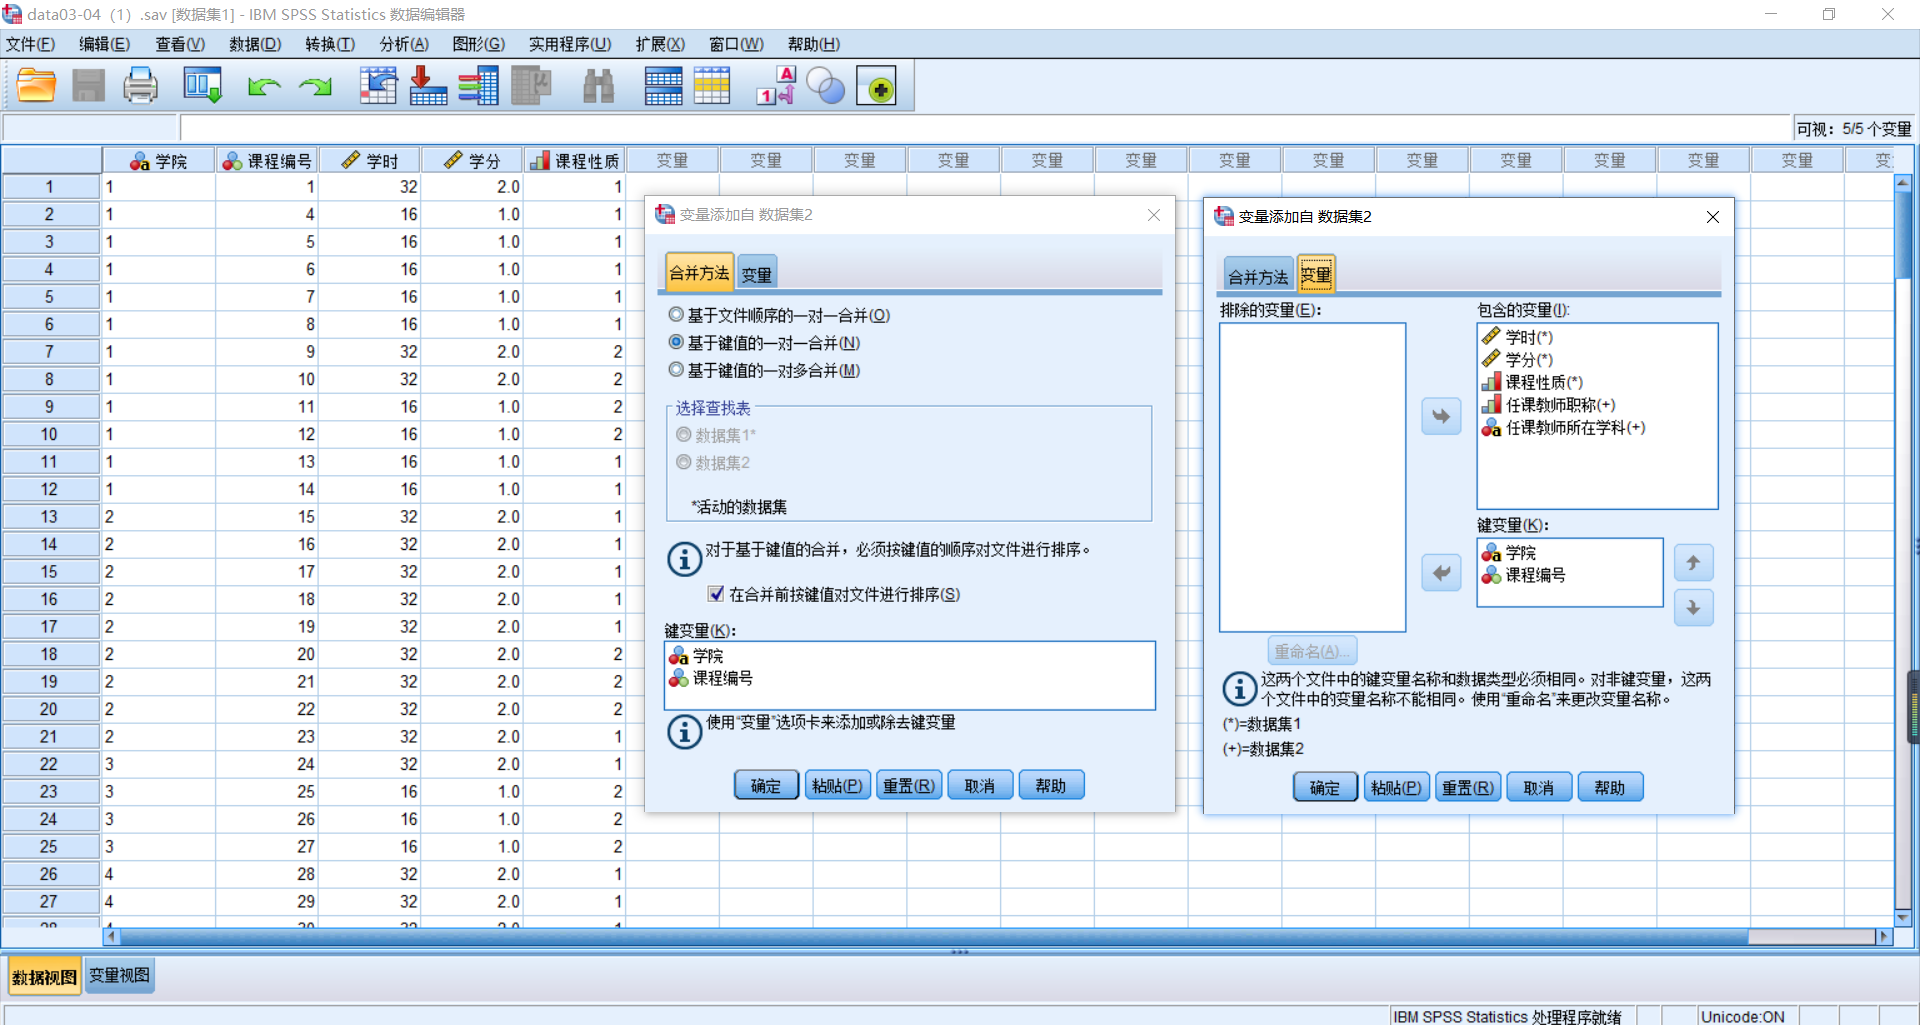This screenshot has width=1920, height=1025.
Task: Click the Print icon in toolbar
Action: [140, 86]
